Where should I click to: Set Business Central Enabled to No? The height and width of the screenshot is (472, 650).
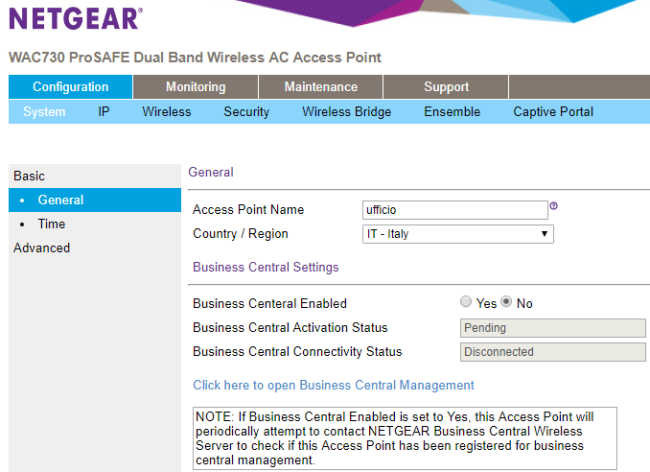[x=506, y=302]
